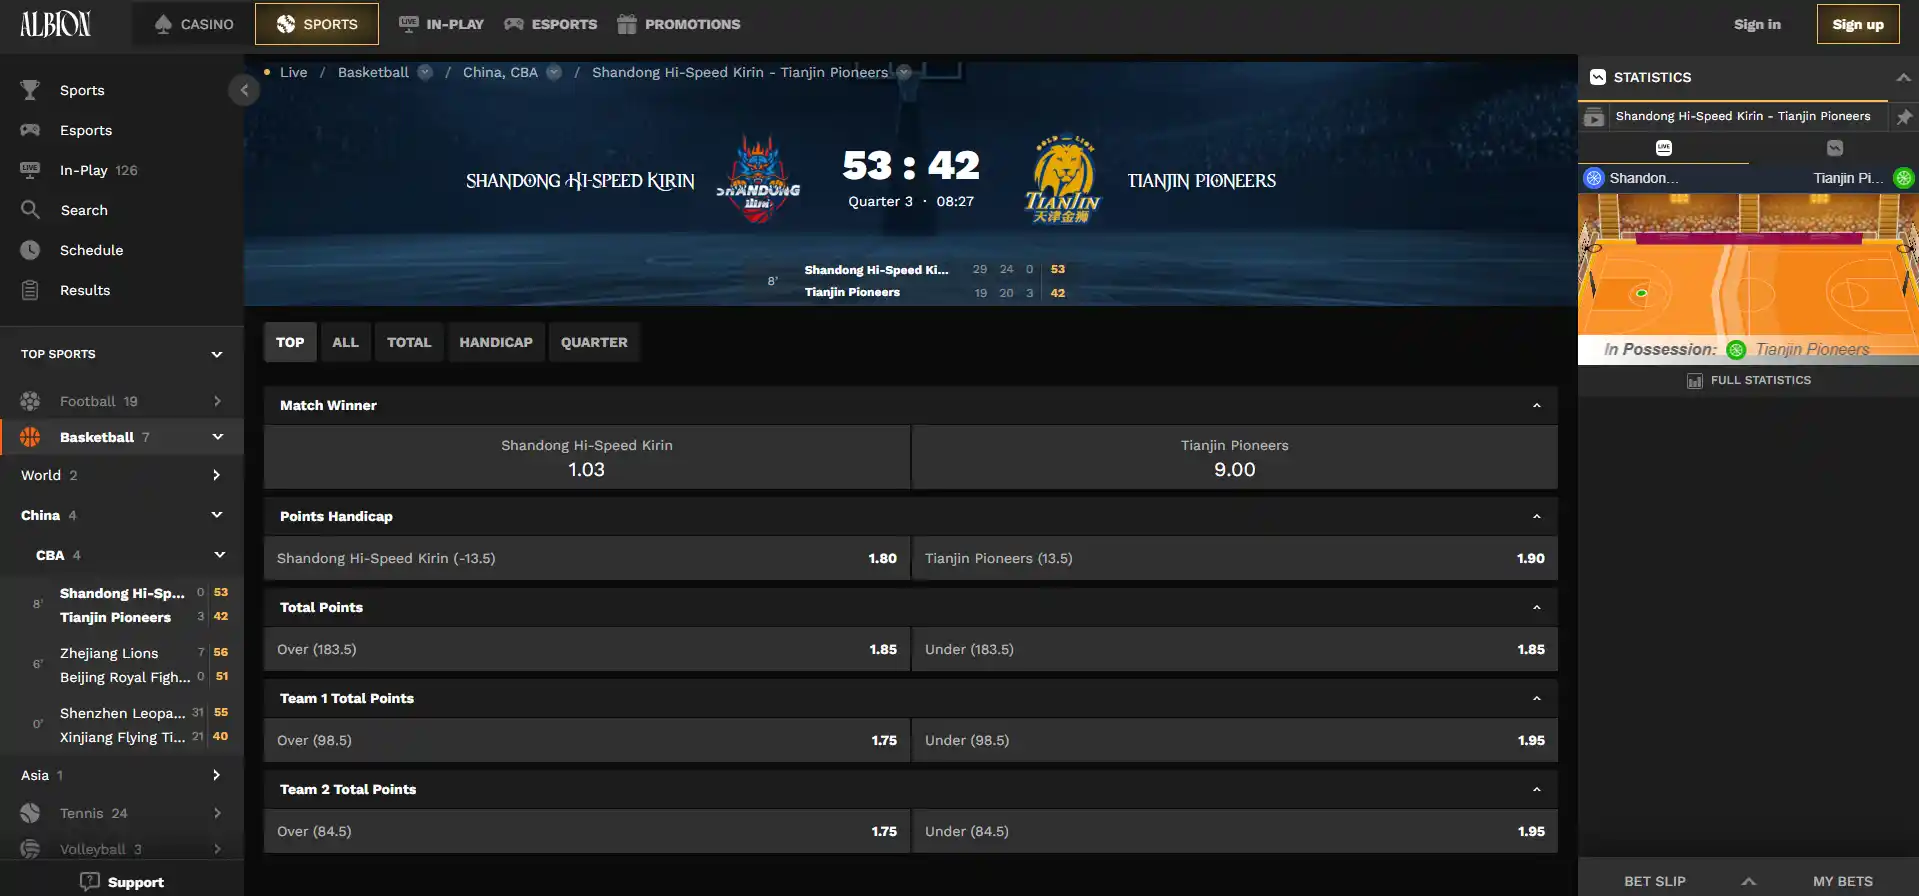Select the ALL markets tab
Viewport: 1919px width, 896px height.
point(345,342)
